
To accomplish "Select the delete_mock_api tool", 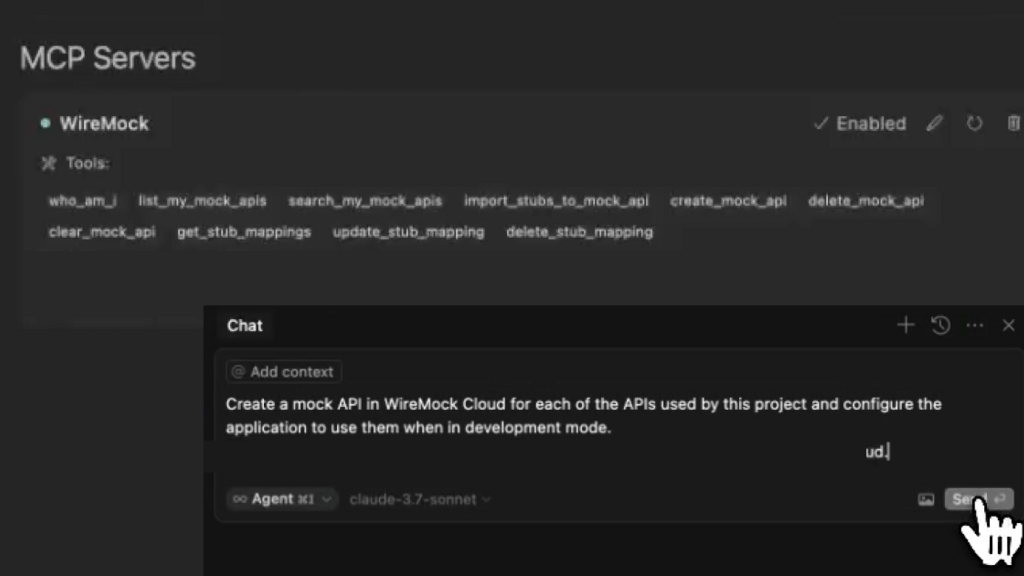I will [866, 200].
